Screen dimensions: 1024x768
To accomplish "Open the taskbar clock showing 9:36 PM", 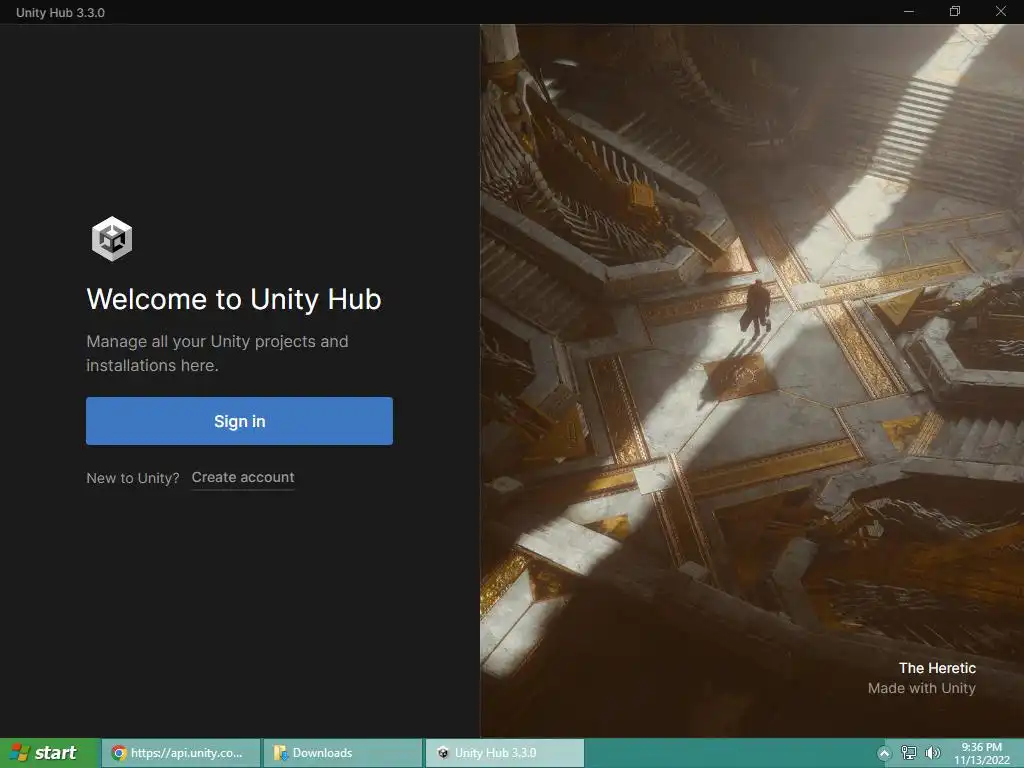I will (982, 753).
